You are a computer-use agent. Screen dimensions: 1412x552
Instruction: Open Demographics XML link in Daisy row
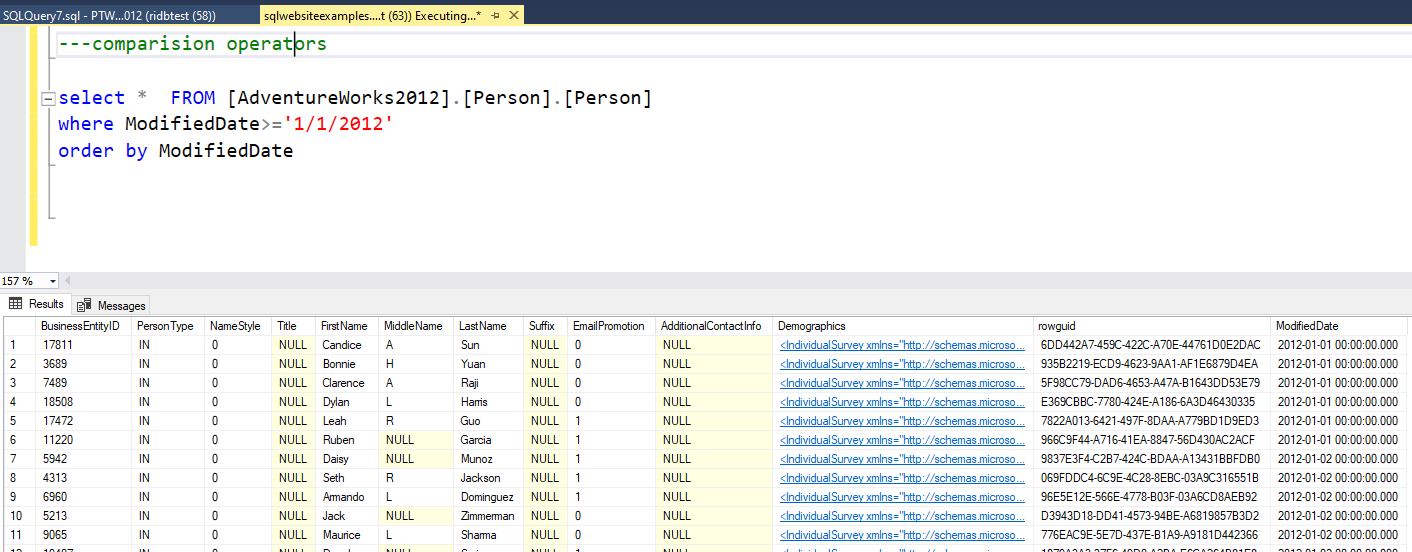click(x=902, y=459)
